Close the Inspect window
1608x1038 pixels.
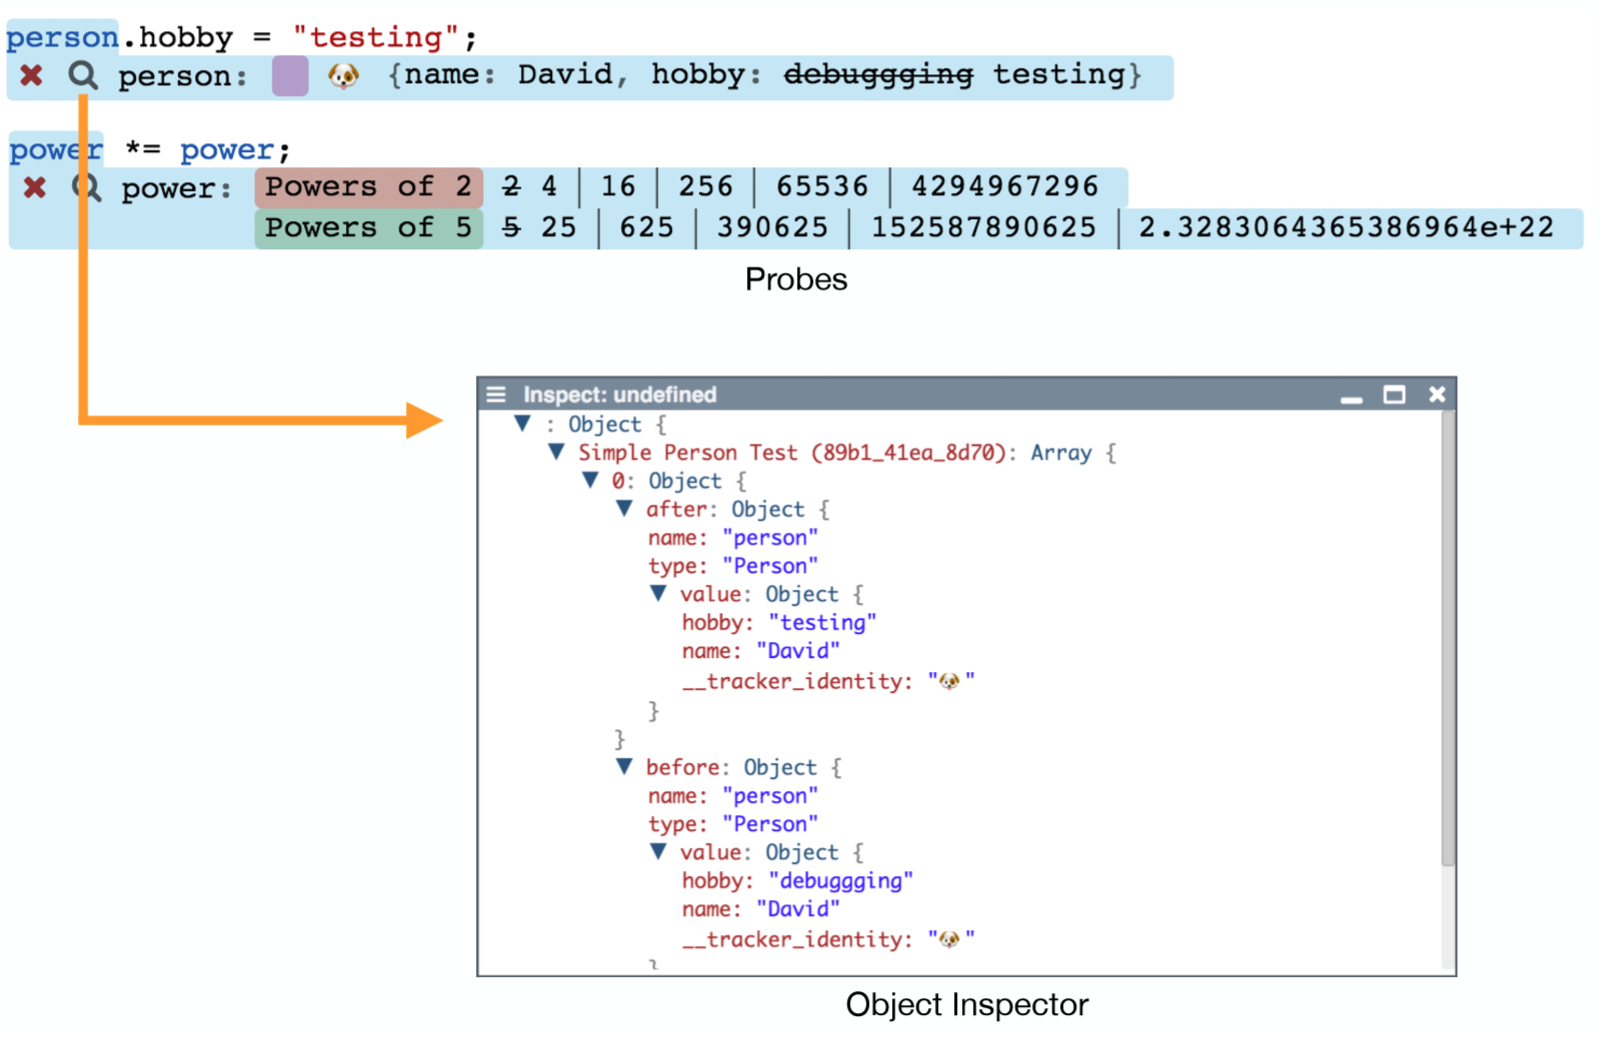coord(1437,394)
